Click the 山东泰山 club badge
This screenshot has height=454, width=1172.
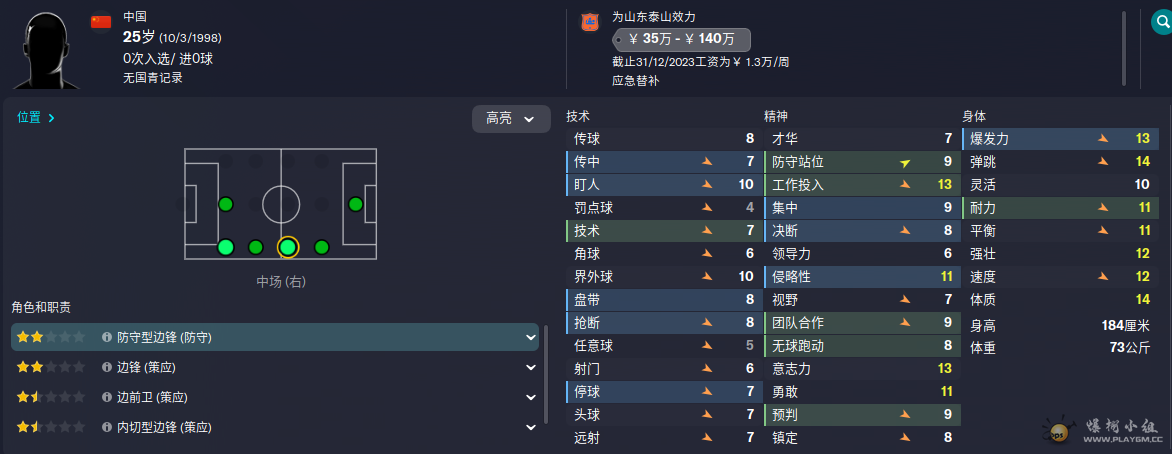coord(589,21)
